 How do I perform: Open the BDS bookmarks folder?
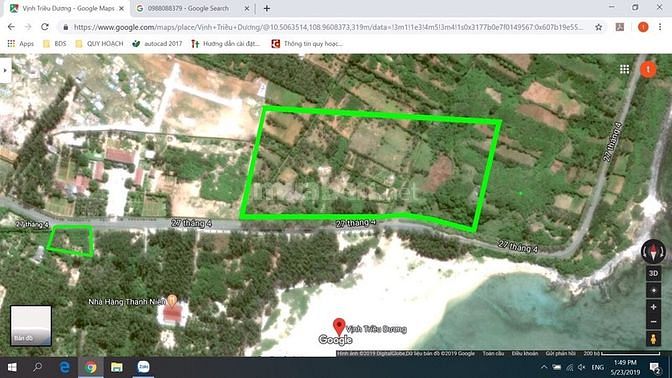pyautogui.click(x=54, y=43)
